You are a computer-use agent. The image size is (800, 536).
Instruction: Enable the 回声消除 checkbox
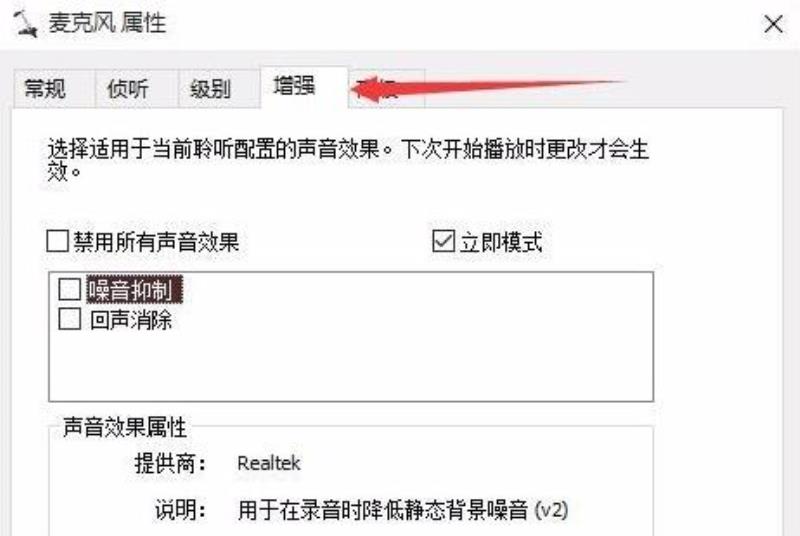[x=69, y=319]
